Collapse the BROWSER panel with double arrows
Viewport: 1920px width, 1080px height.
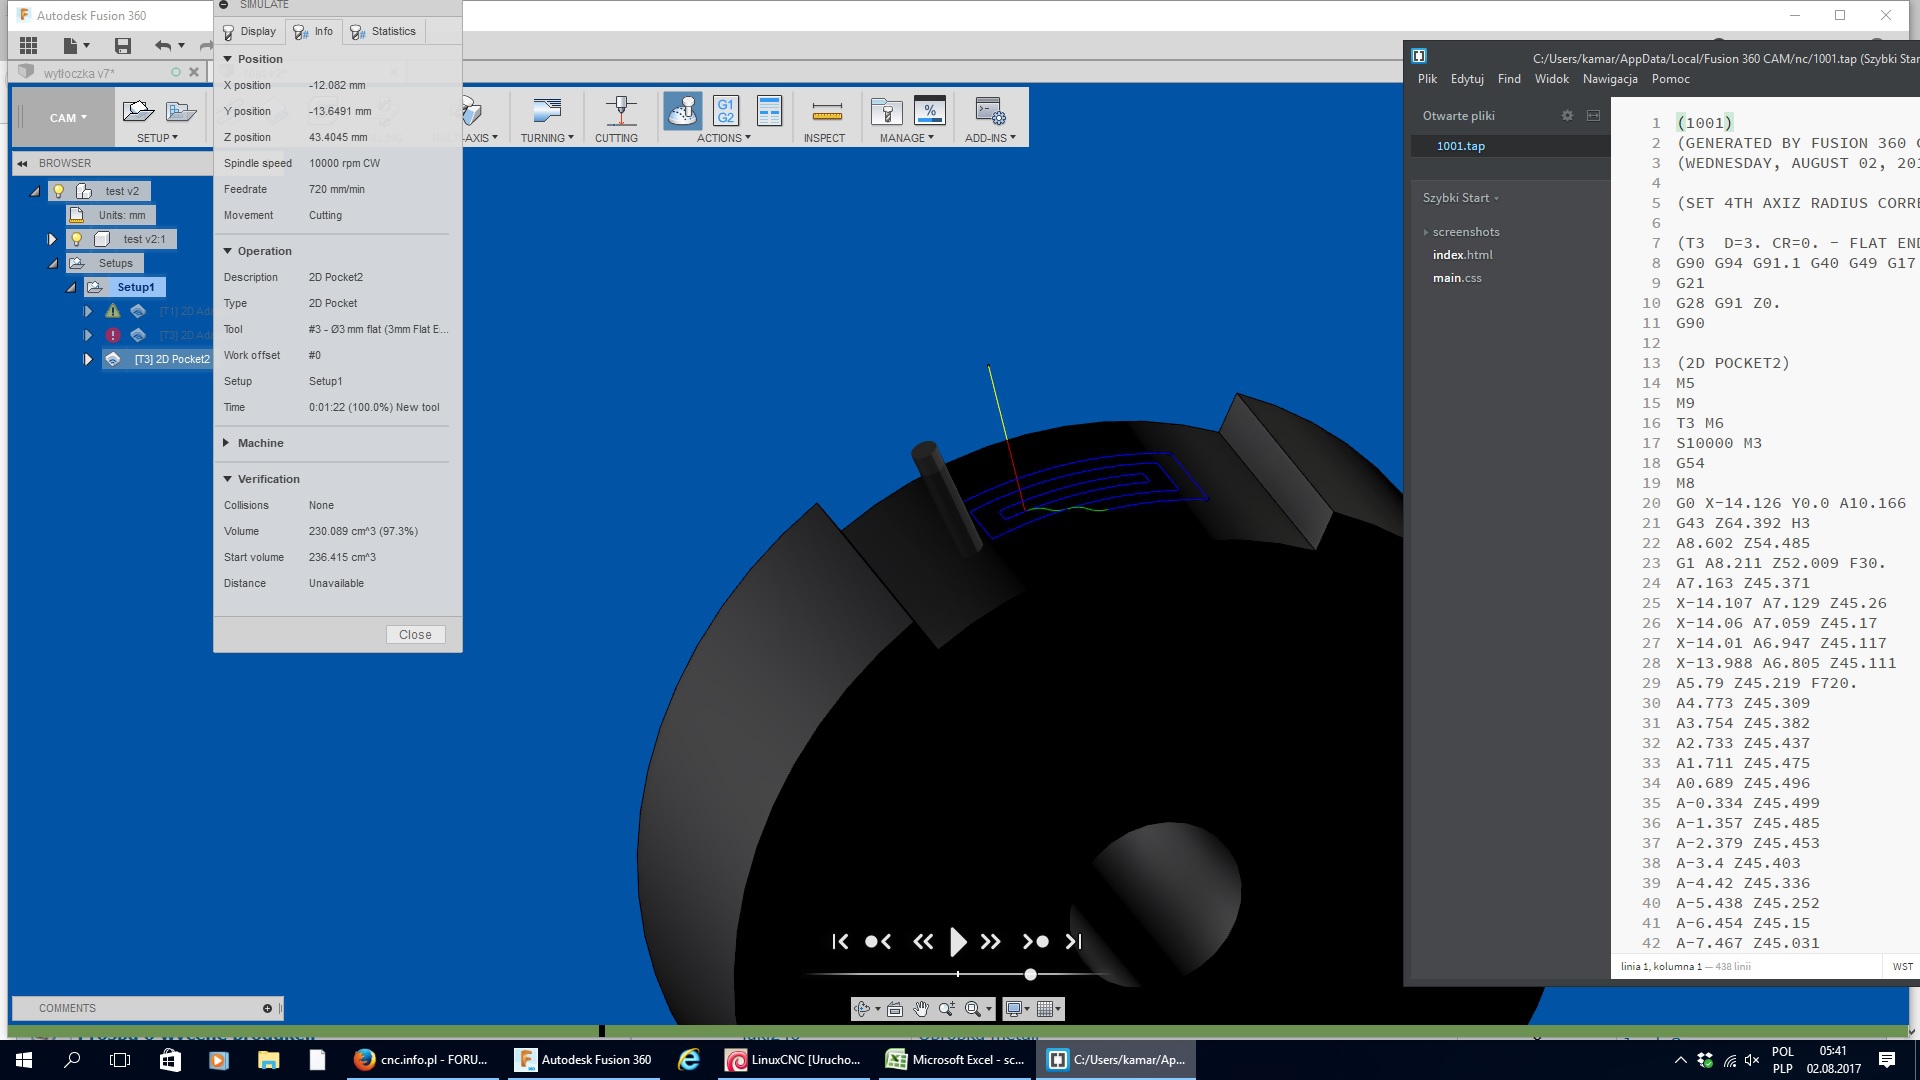click(x=22, y=163)
